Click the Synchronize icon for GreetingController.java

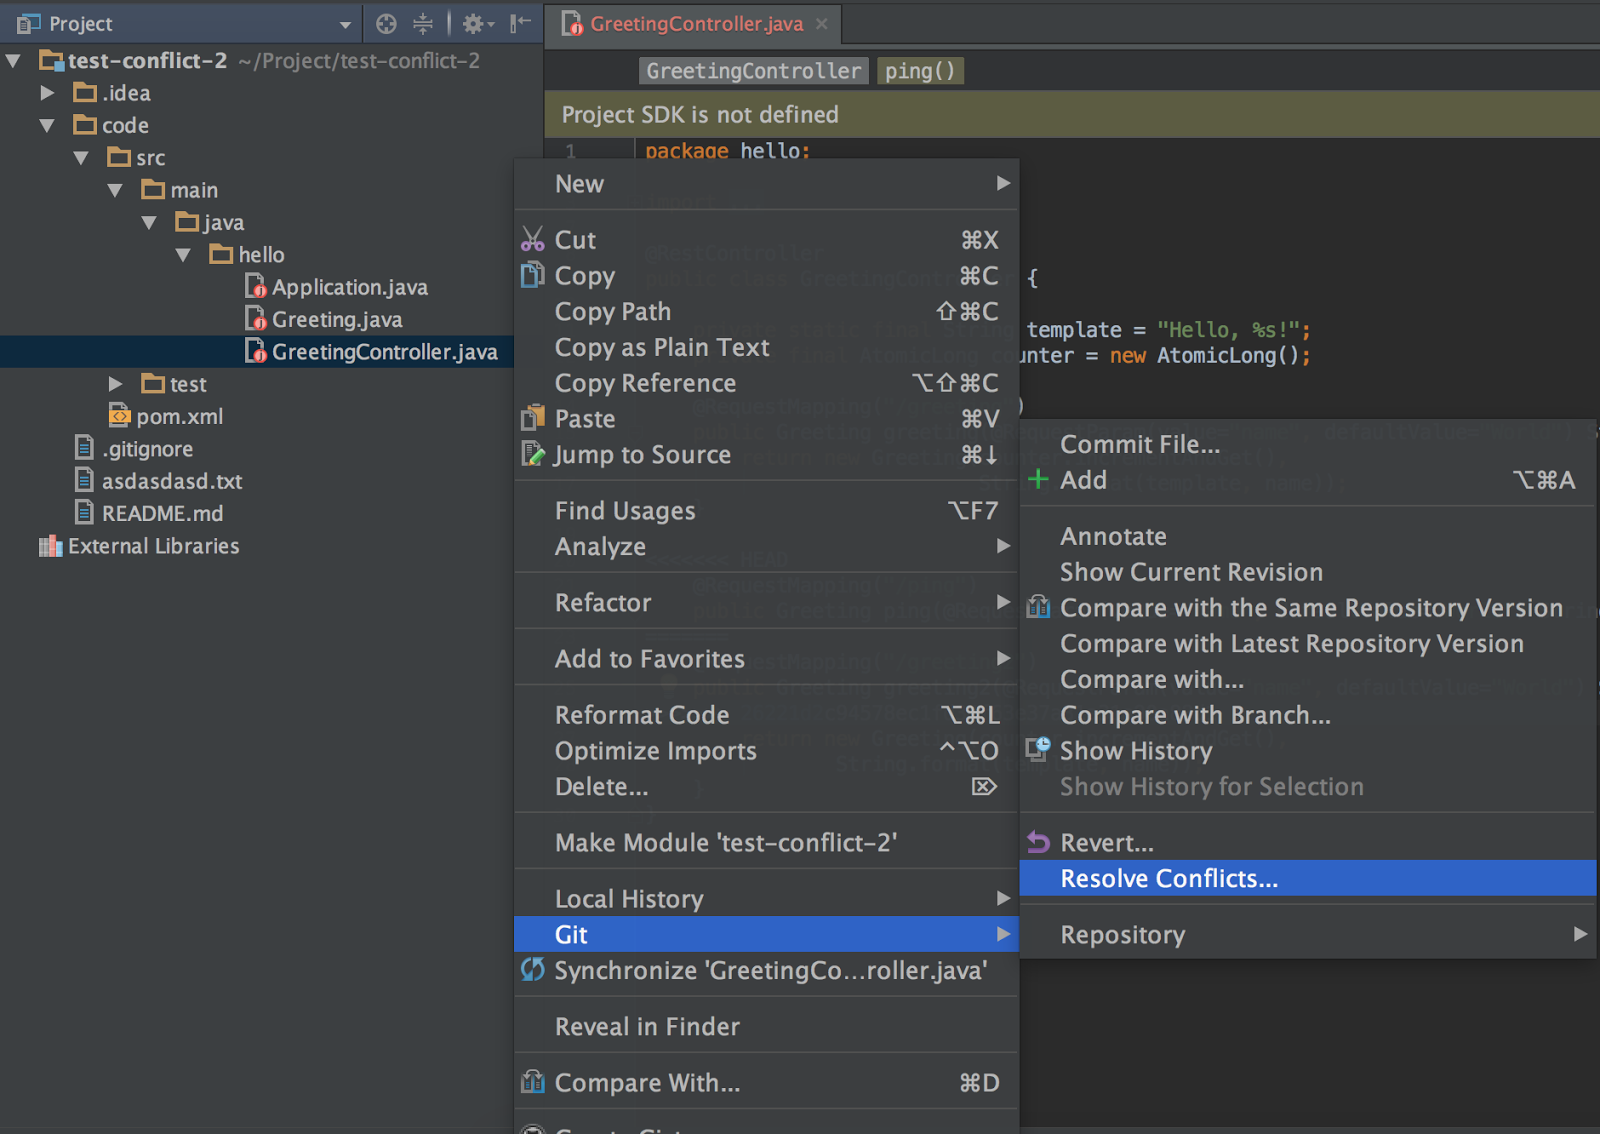[532, 969]
